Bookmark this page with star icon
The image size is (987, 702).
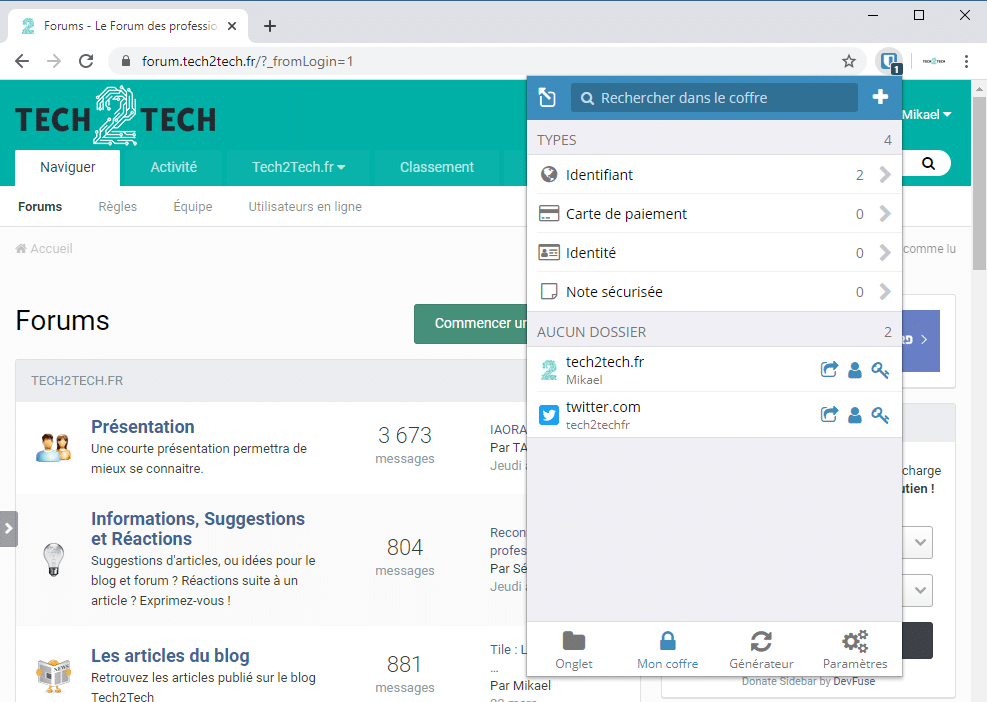coord(849,61)
